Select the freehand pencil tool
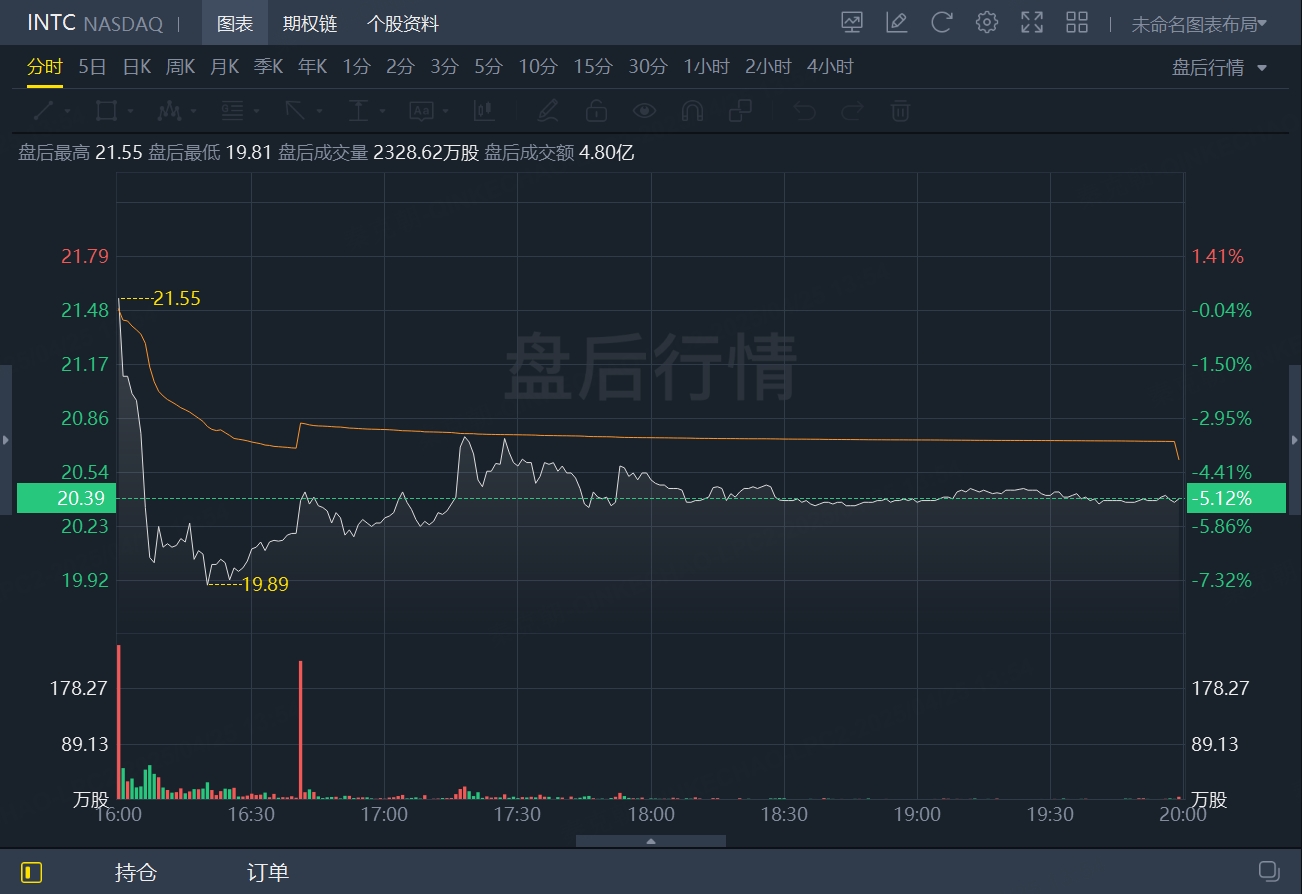This screenshot has width=1302, height=894. pyautogui.click(x=547, y=110)
